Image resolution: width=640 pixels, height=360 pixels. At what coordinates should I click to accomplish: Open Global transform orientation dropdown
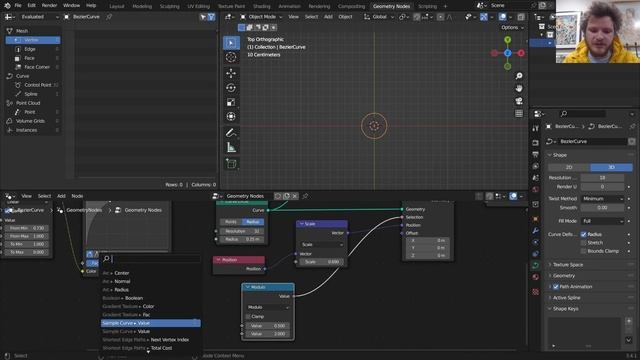(x=379, y=17)
